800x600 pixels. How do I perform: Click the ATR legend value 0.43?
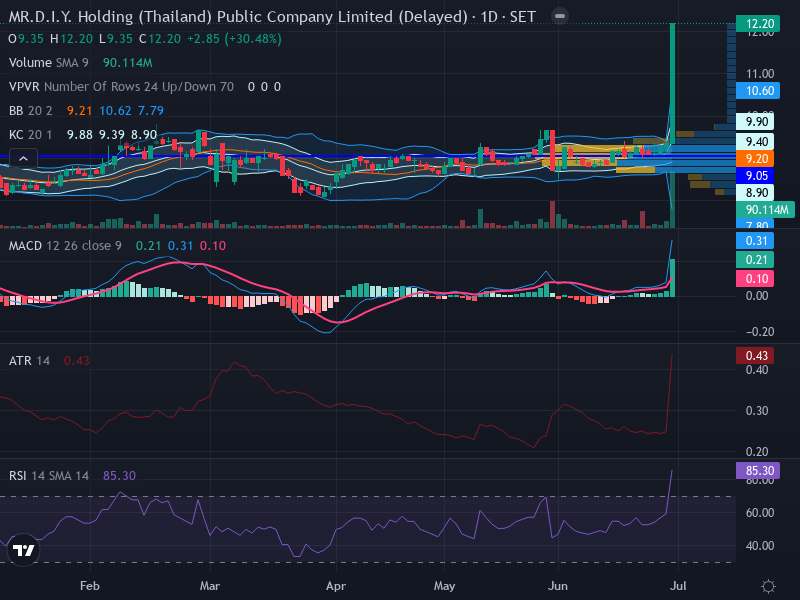pyautogui.click(x=77, y=361)
